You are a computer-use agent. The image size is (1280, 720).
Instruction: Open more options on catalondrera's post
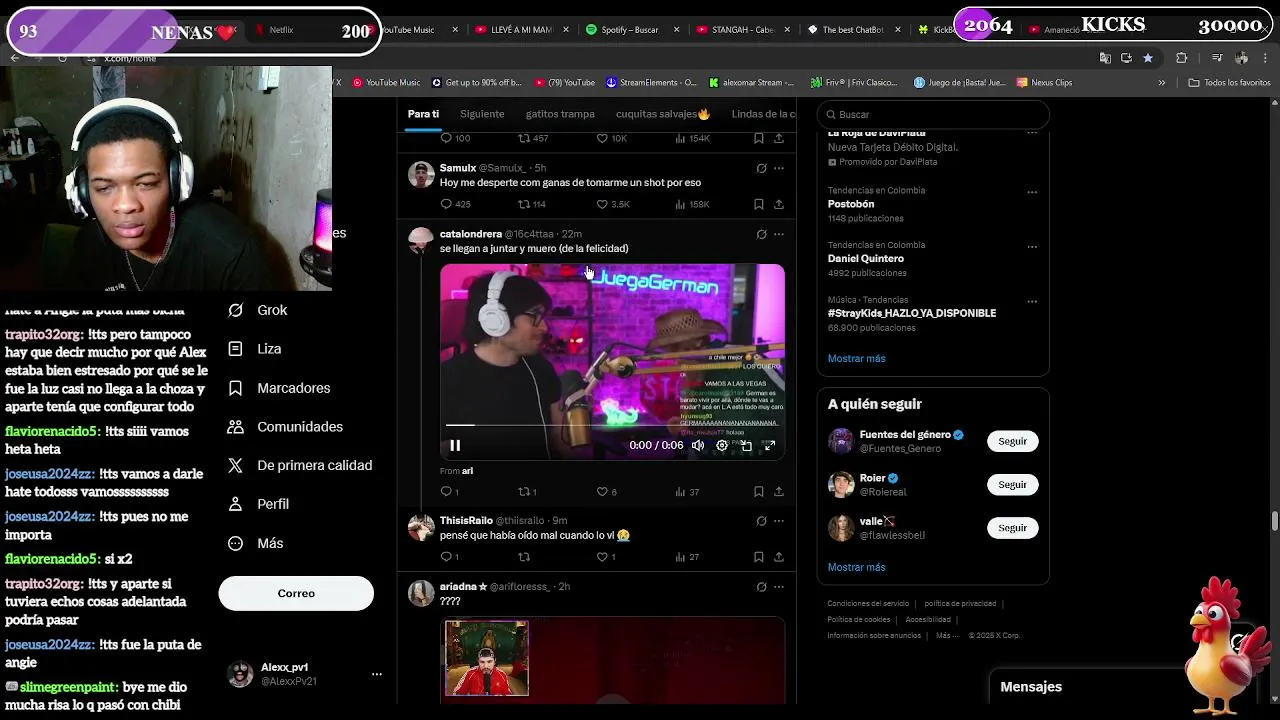click(x=779, y=234)
